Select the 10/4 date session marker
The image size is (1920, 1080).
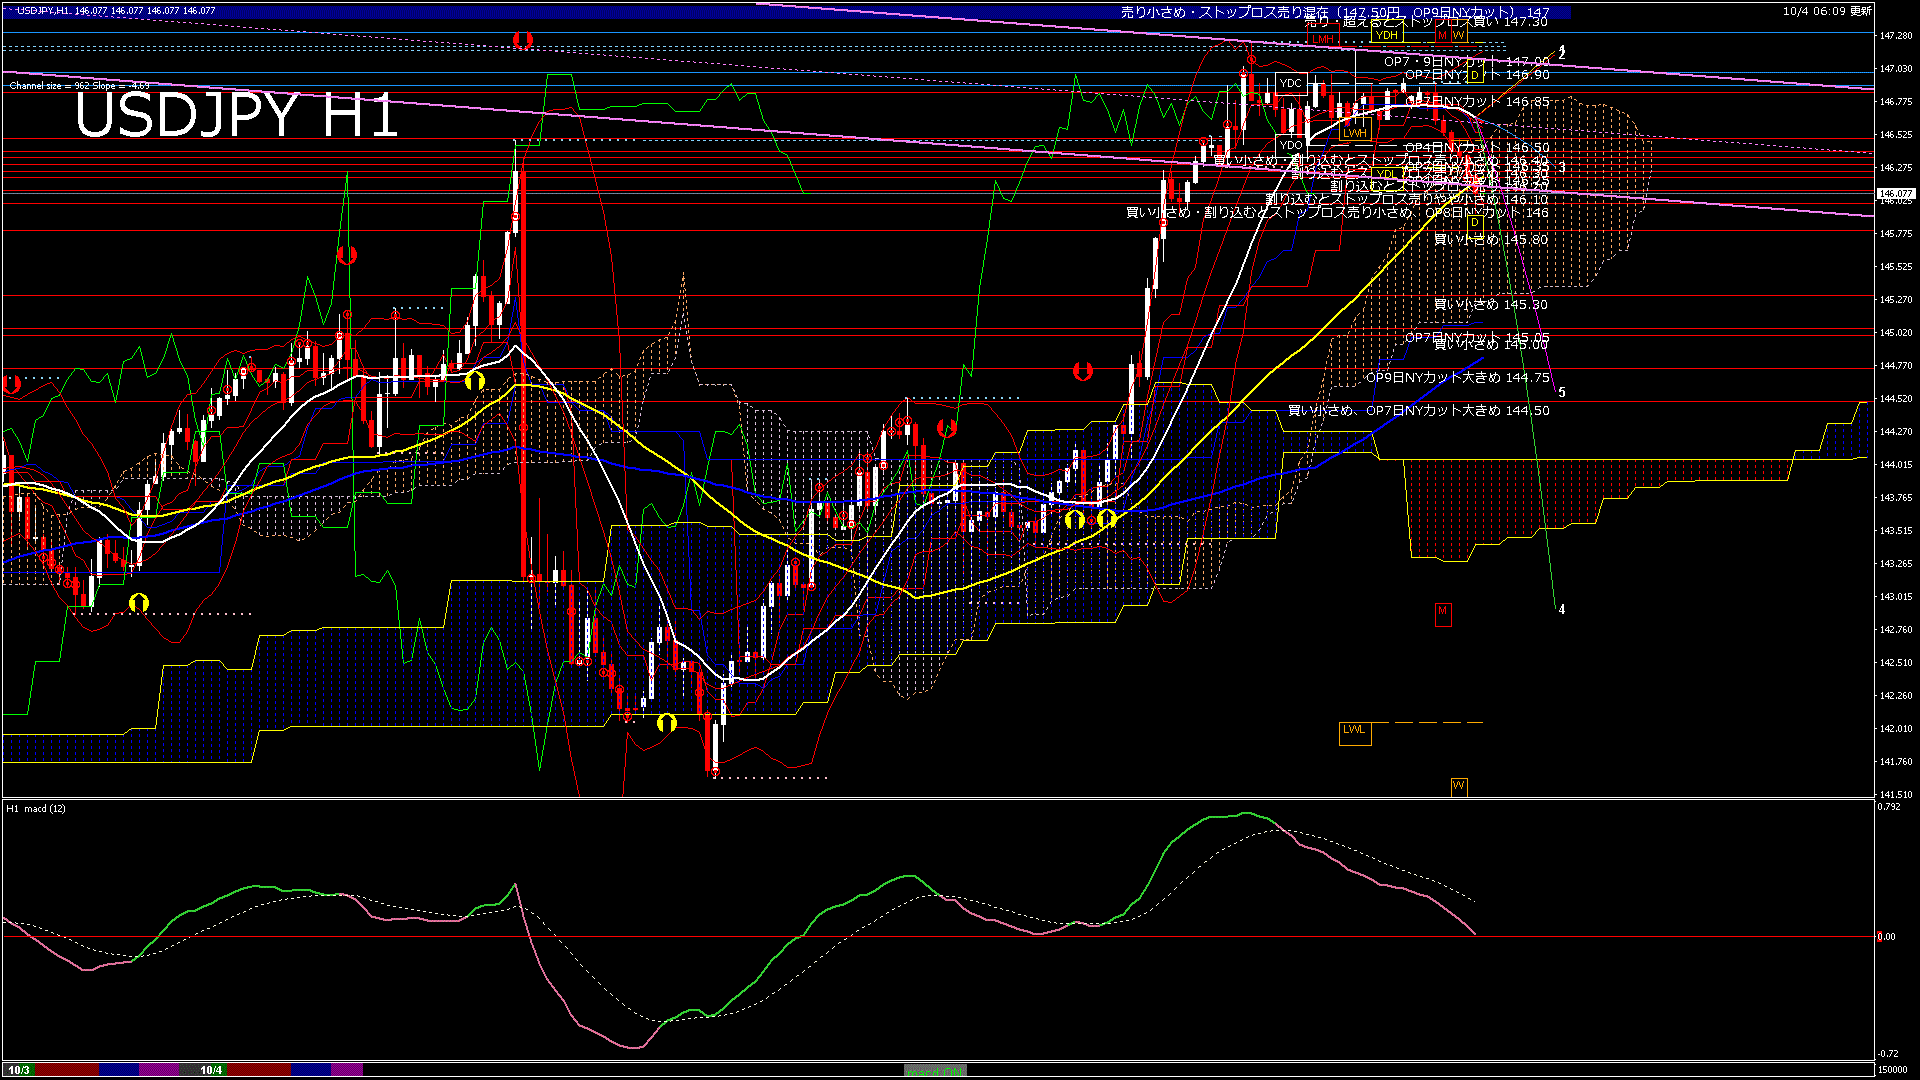(x=211, y=1070)
